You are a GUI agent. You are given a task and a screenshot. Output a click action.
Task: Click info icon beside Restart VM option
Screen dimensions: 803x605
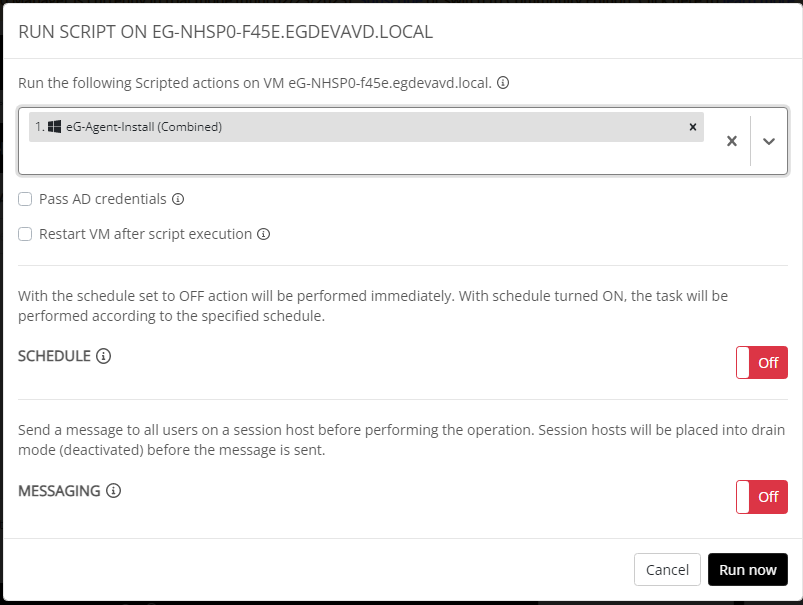point(263,234)
